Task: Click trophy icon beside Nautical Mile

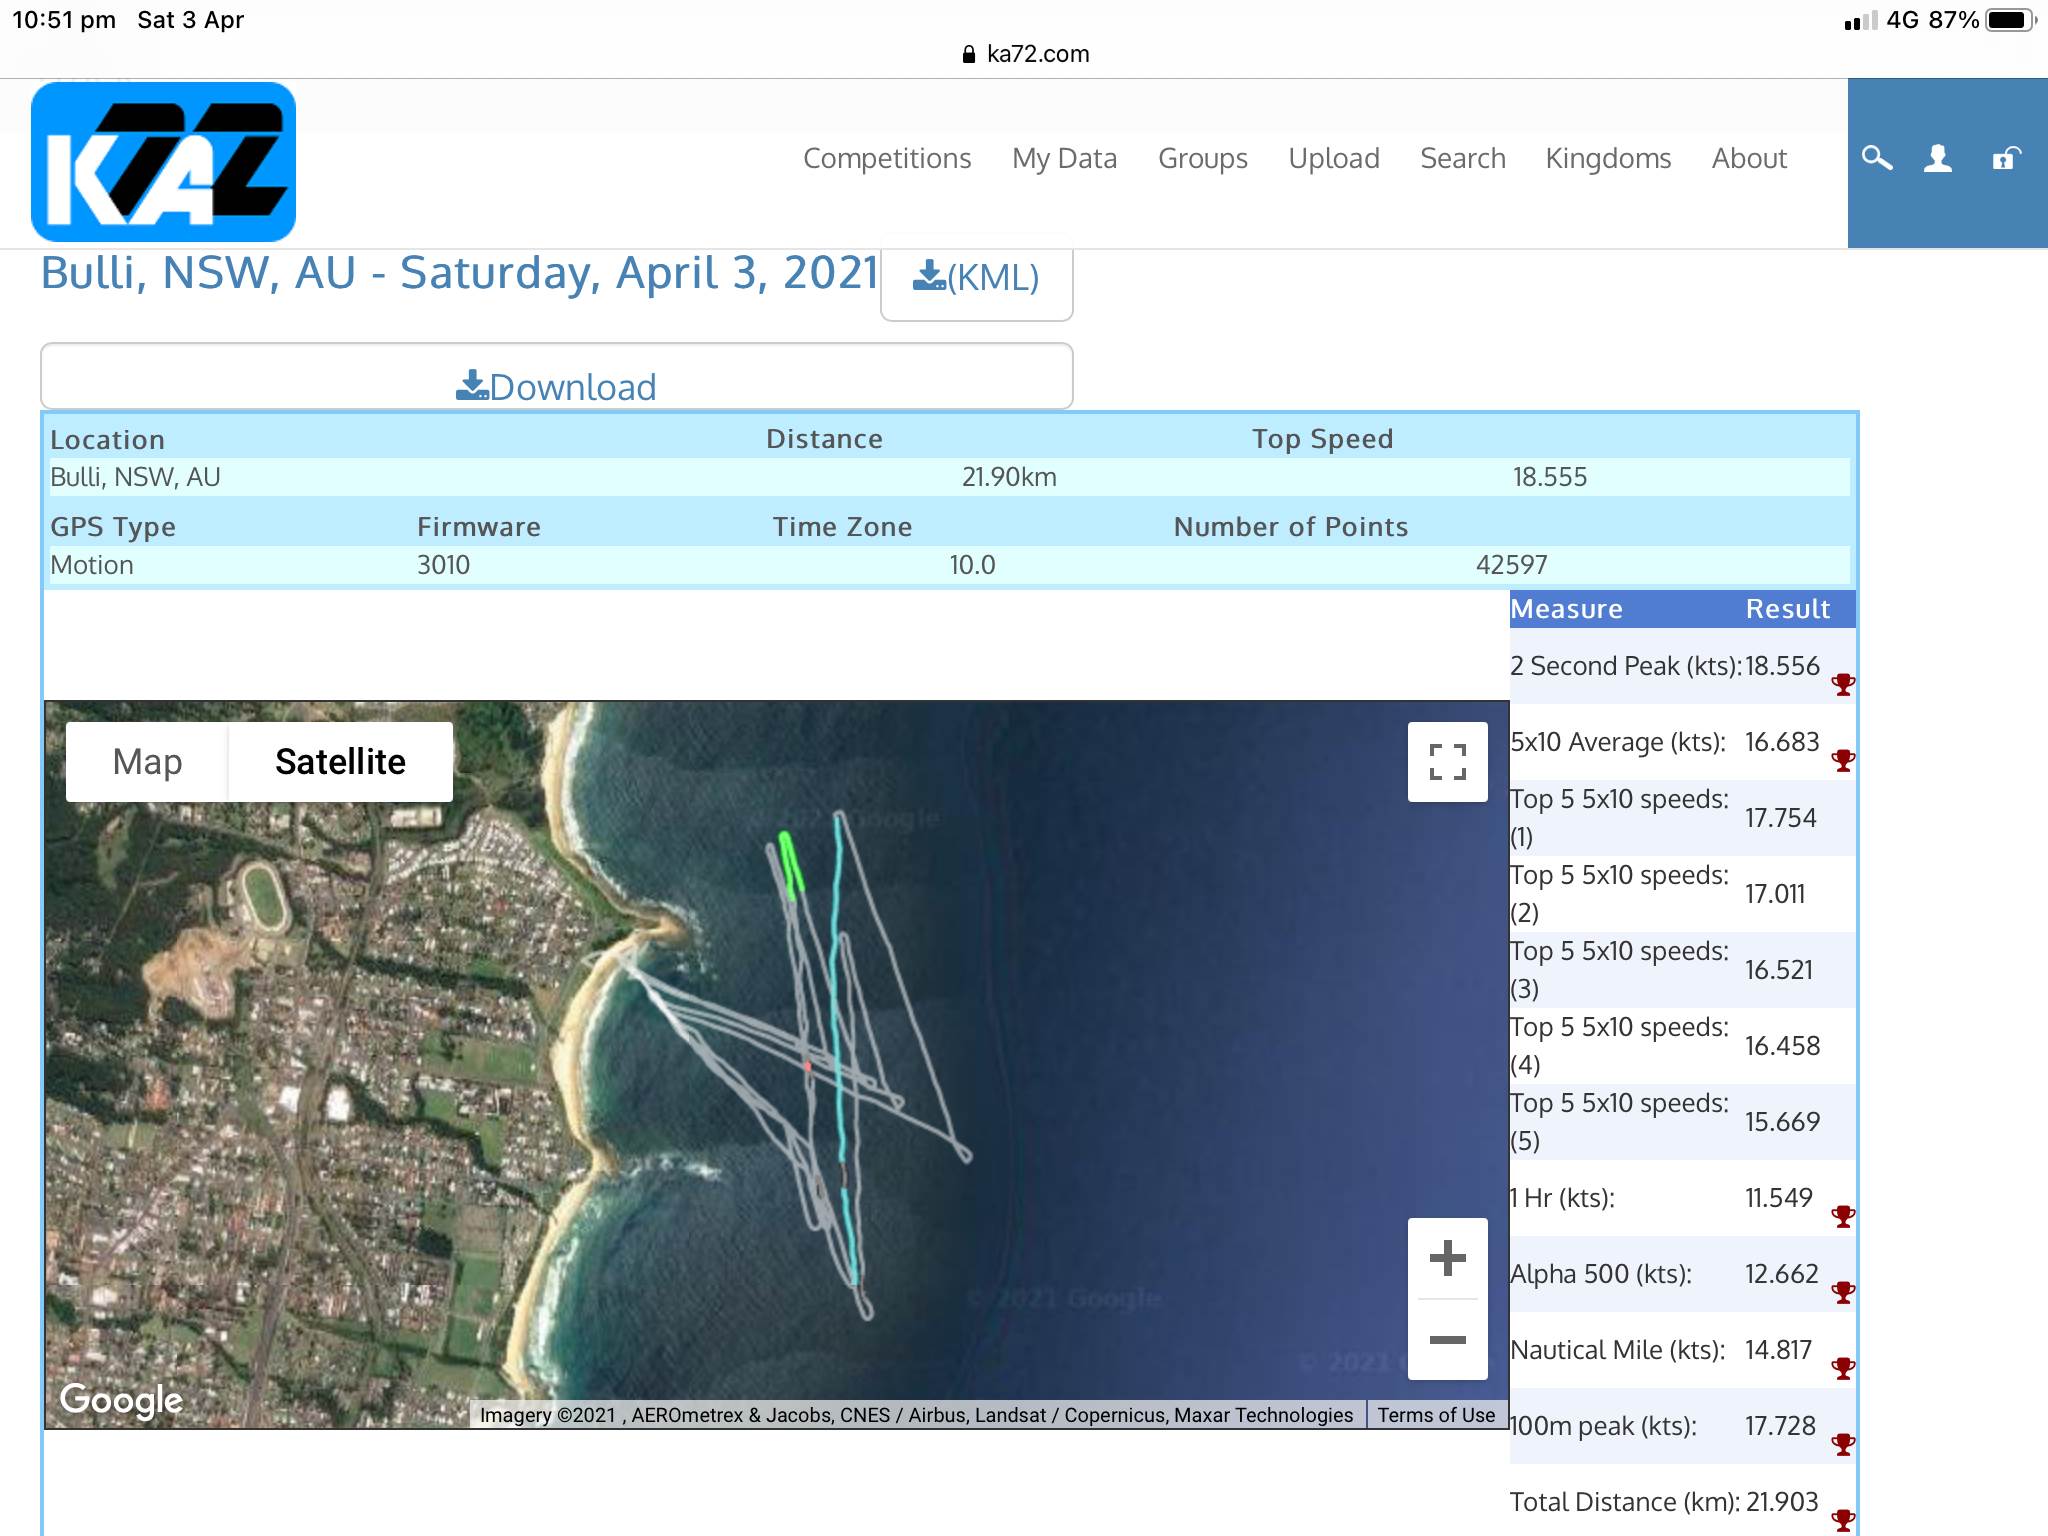Action: (x=1843, y=1369)
